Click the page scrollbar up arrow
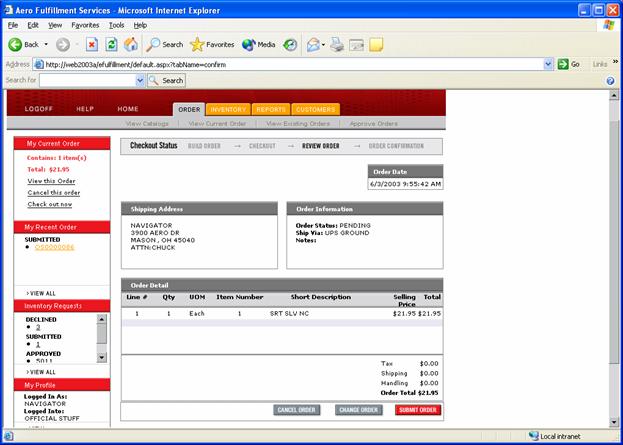 click(x=614, y=95)
